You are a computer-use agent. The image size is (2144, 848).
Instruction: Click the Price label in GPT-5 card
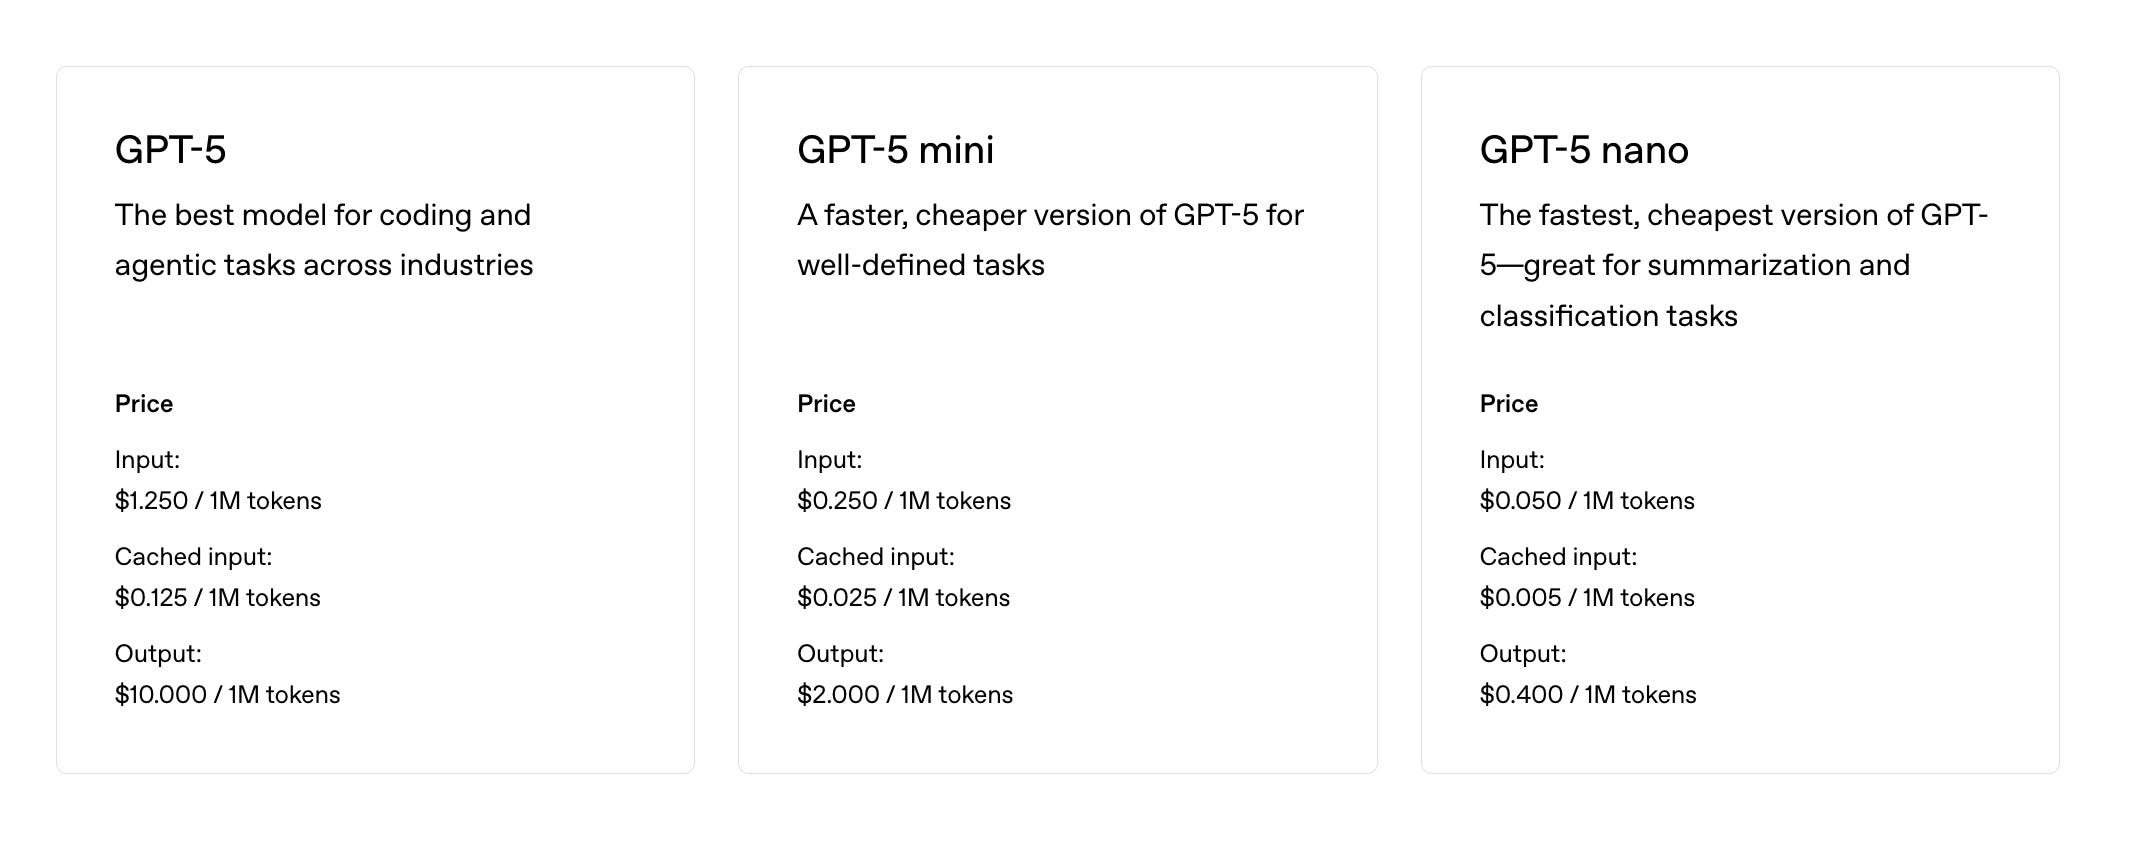pos(144,404)
